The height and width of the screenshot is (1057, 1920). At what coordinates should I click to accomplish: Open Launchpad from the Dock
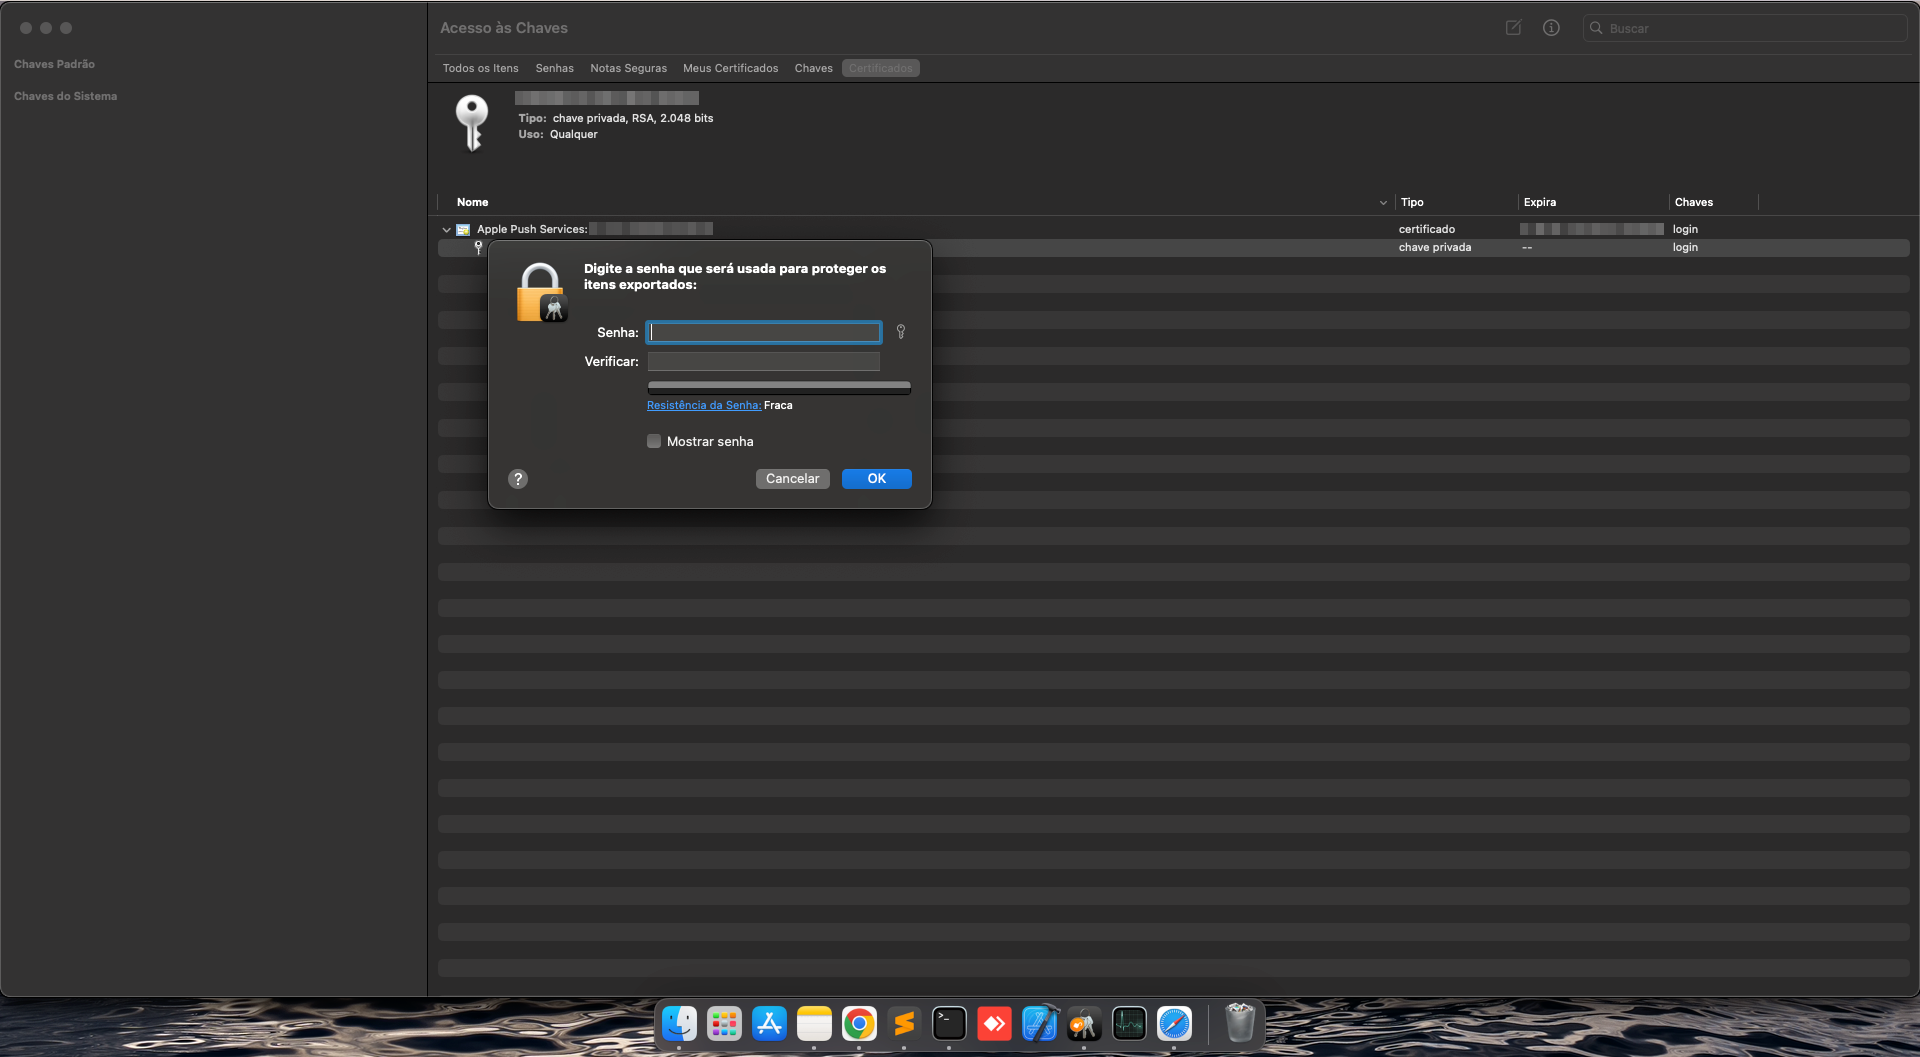pos(724,1024)
